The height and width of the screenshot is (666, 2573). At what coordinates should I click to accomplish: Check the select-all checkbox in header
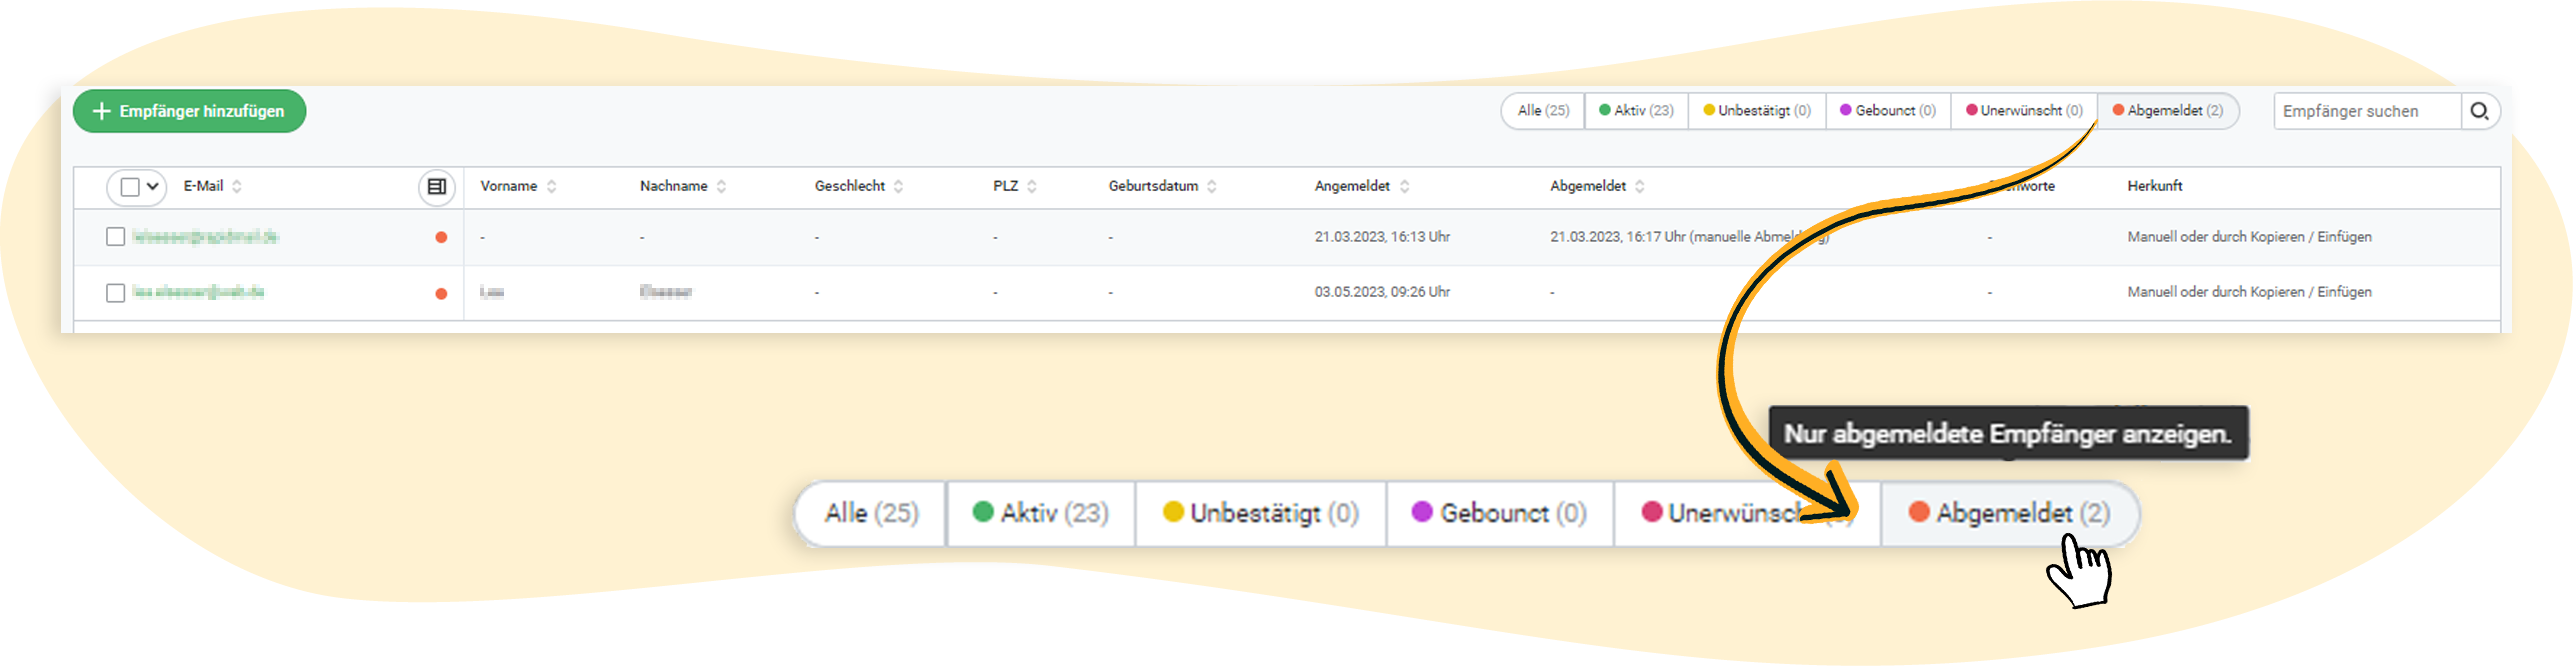(x=129, y=187)
